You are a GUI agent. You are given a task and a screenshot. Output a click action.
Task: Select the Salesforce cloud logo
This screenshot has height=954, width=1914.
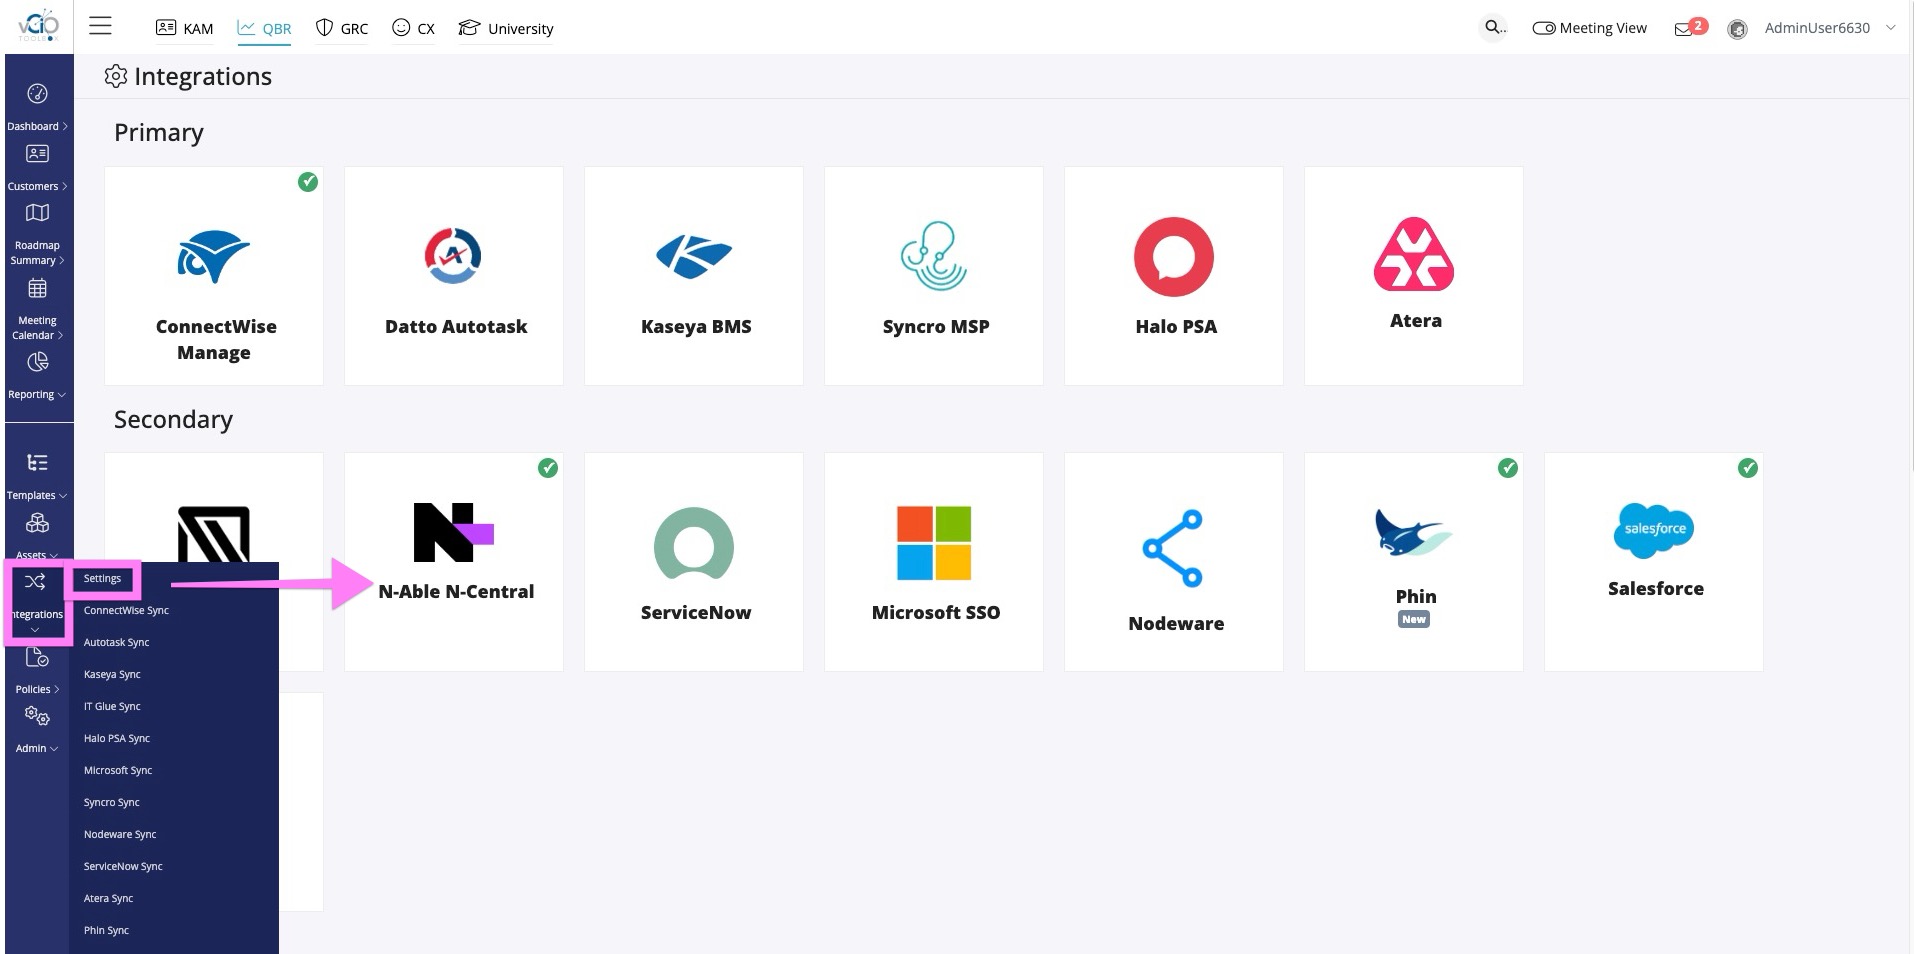(1654, 530)
